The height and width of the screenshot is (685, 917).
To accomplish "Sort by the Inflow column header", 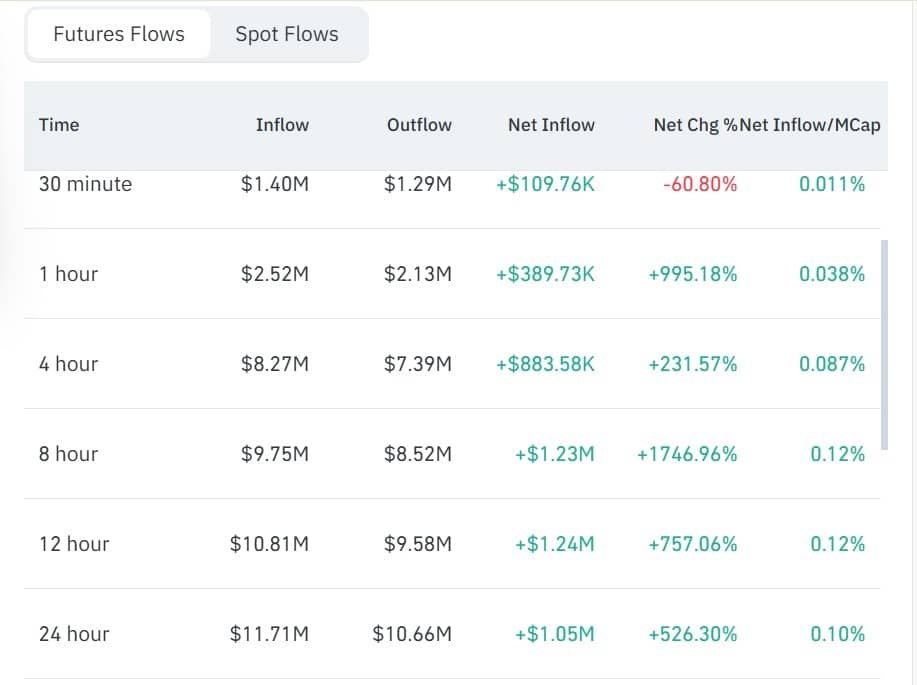I will pos(282,125).
